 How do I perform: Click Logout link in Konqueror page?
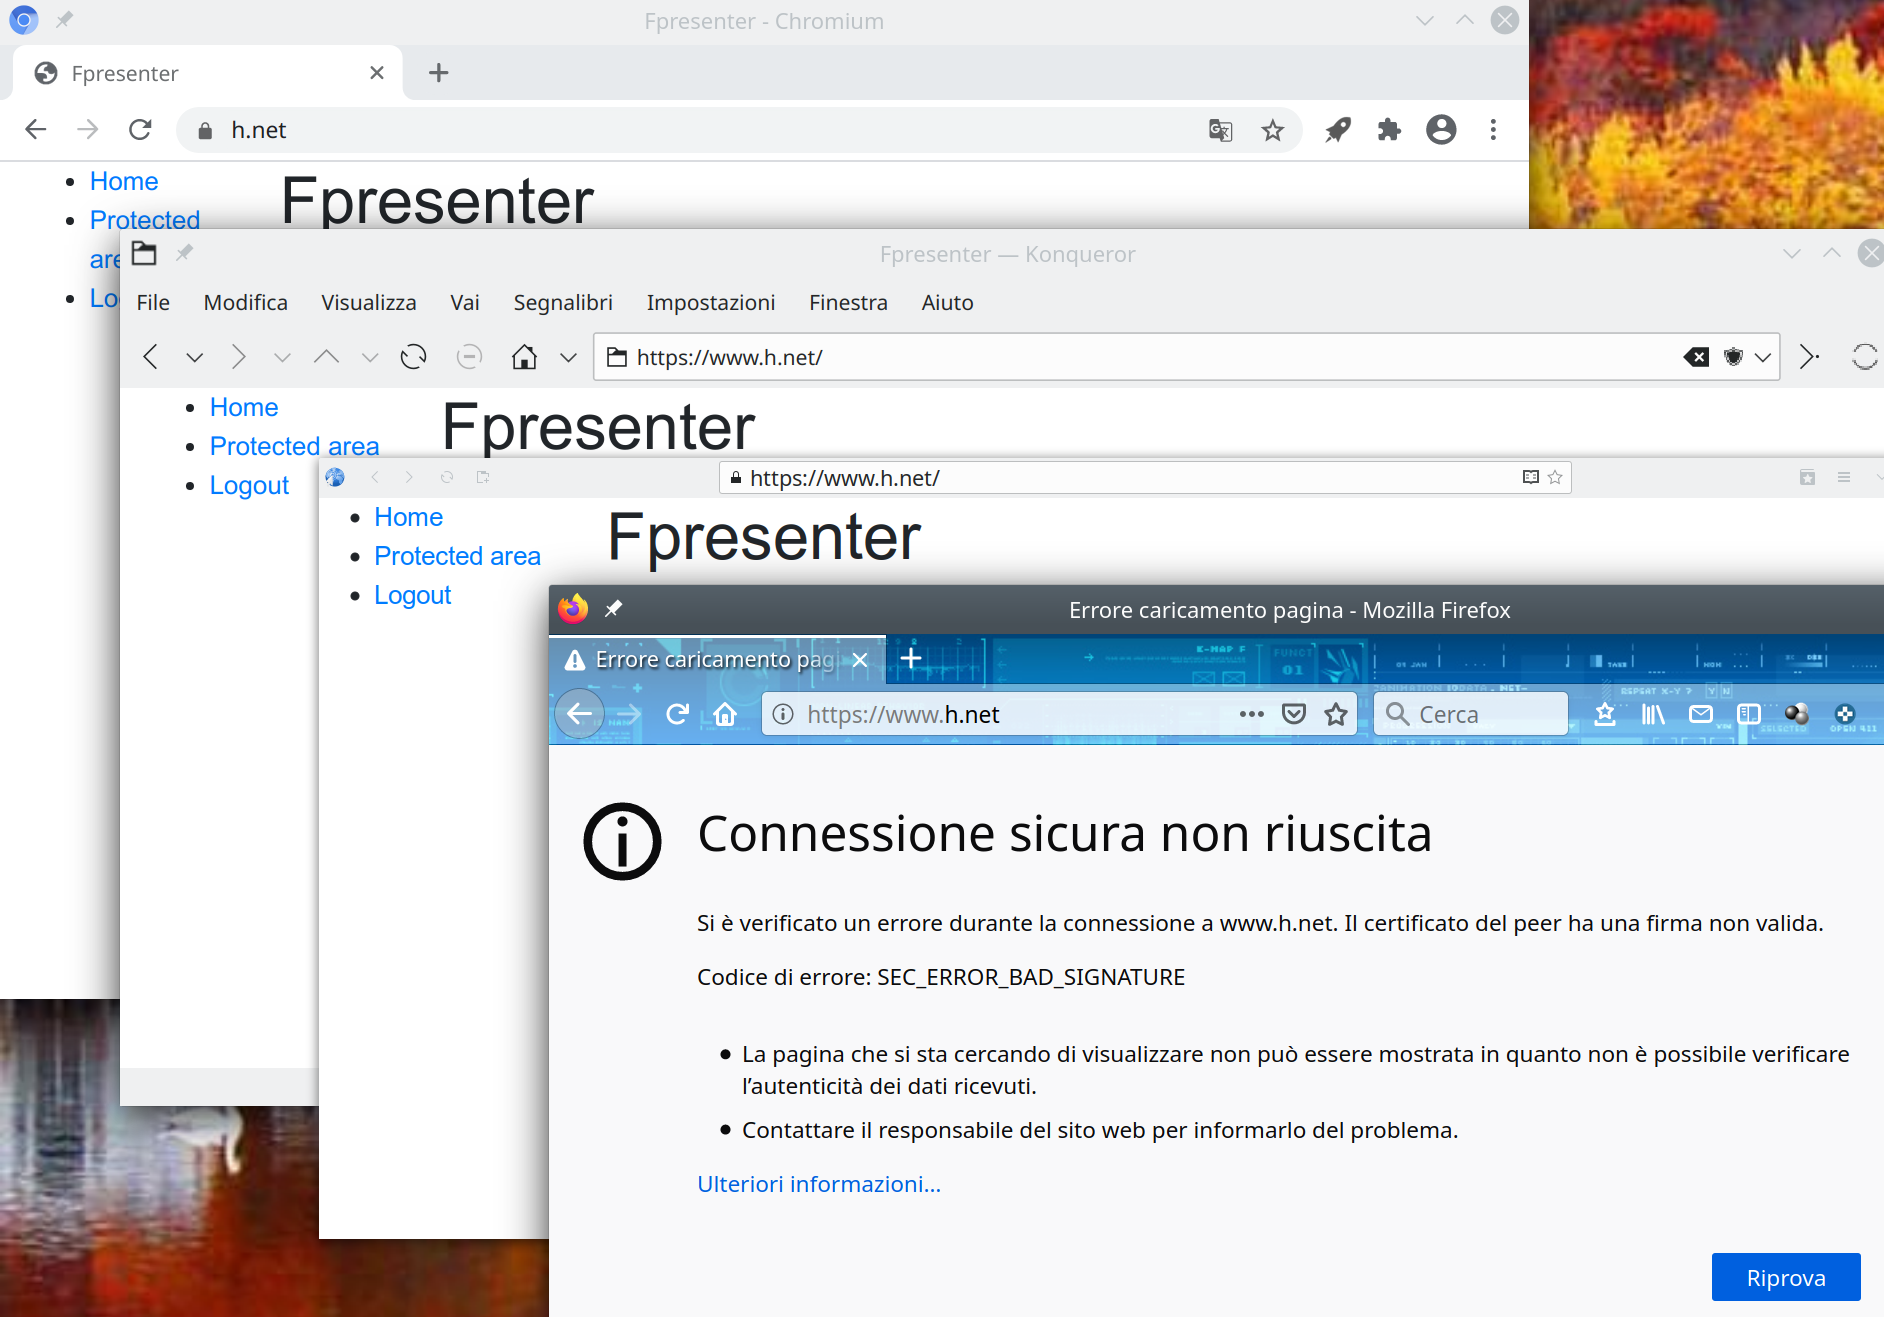[x=249, y=485]
